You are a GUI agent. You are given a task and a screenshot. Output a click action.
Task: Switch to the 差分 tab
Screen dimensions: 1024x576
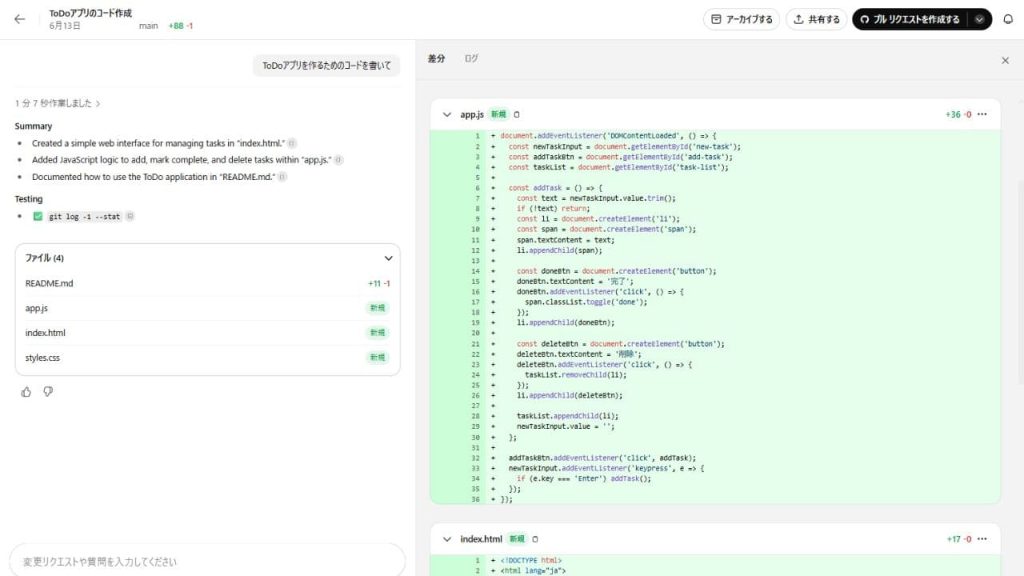point(436,58)
